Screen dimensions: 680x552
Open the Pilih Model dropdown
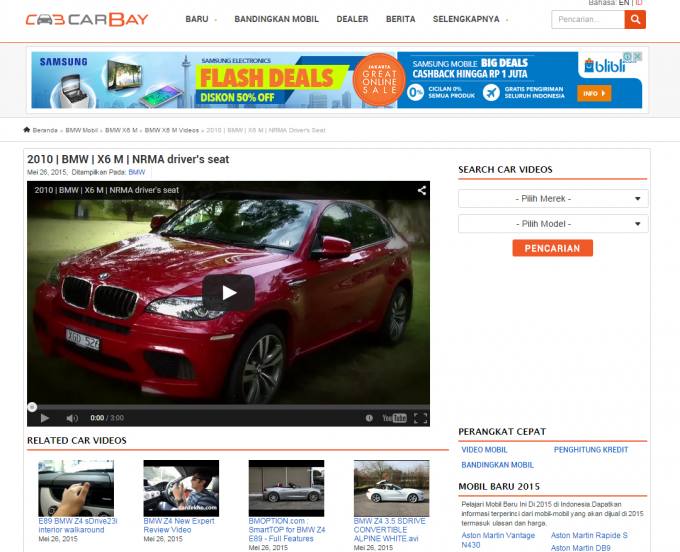pyautogui.click(x=553, y=224)
